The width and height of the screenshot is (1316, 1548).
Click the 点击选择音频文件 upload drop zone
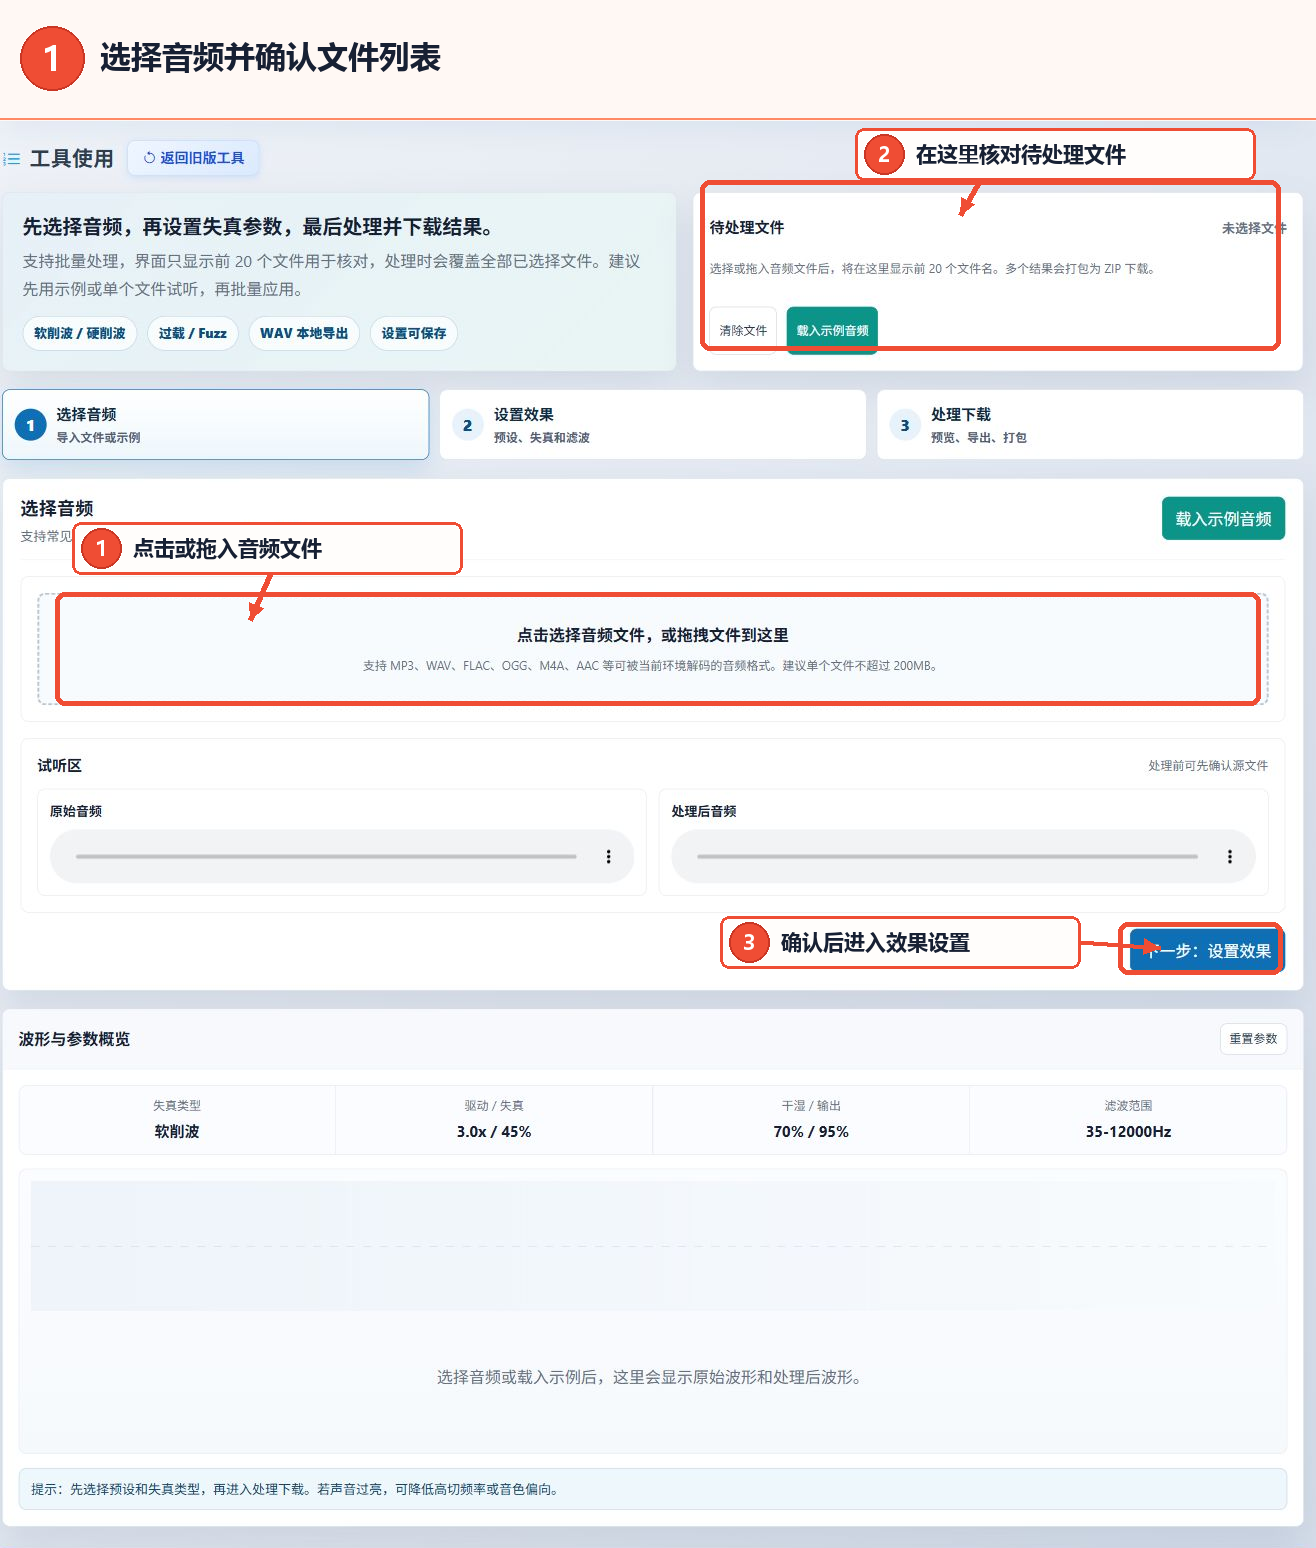(x=653, y=649)
